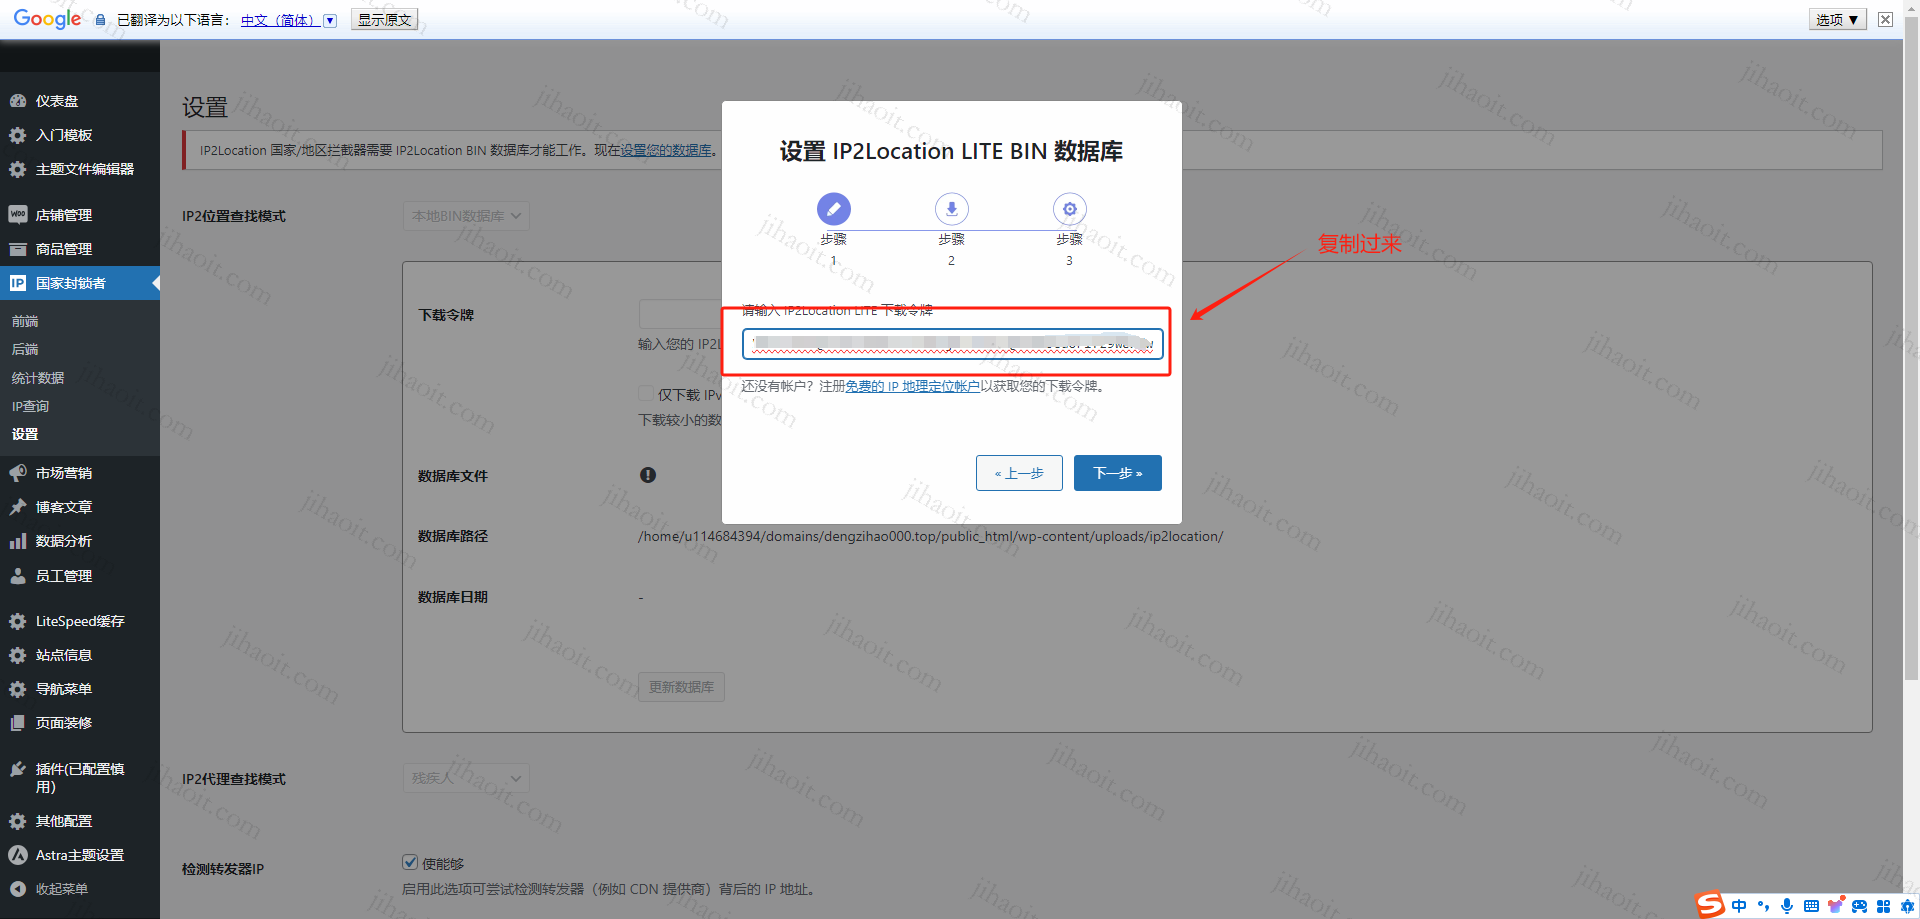Image resolution: width=1920 pixels, height=919 pixels.
Task: Click the 站点信息 gear icon
Action: pos(17,655)
